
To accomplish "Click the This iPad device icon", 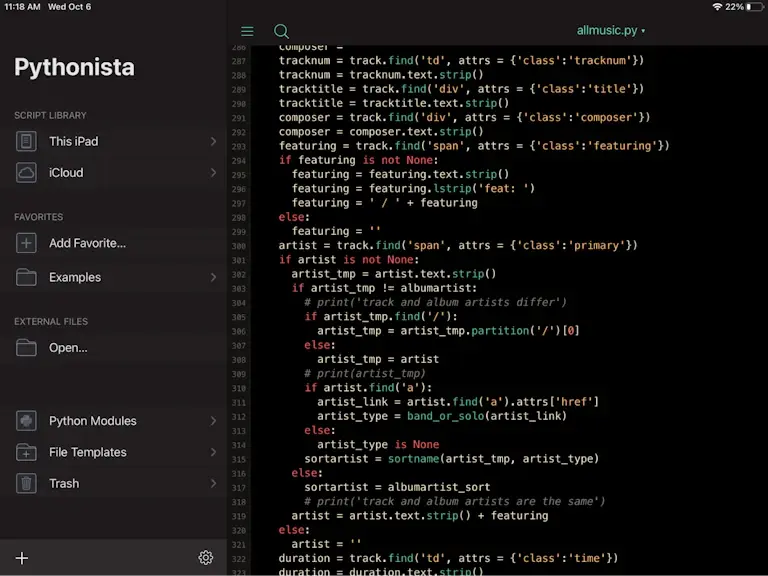I will point(26,142).
